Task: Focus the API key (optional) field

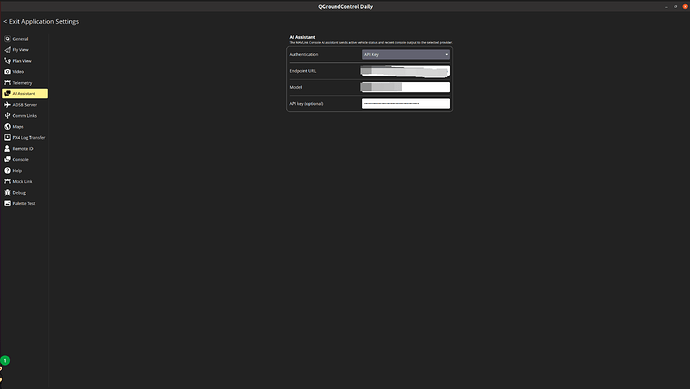Action: click(x=406, y=103)
